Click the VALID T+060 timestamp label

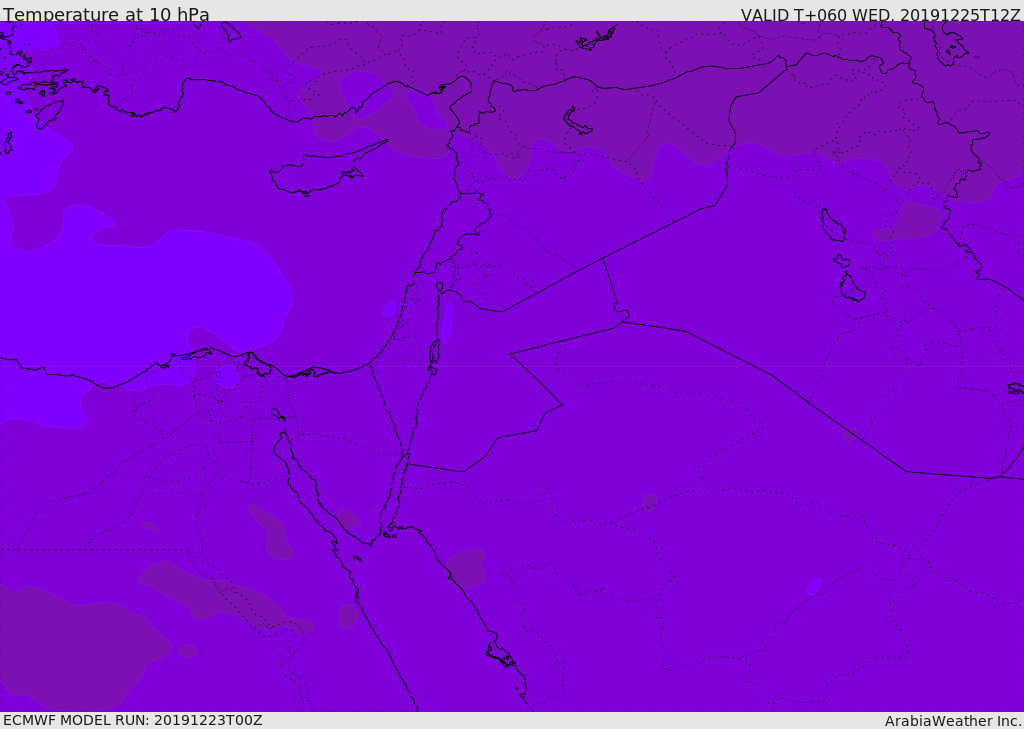[880, 14]
